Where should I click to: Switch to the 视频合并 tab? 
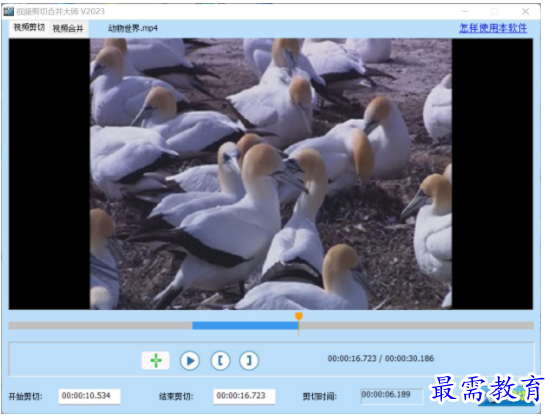[68, 28]
